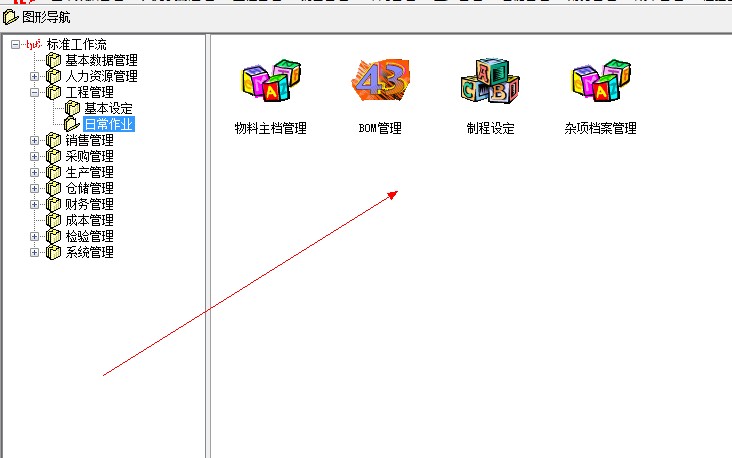Open the BOM管理 icon
The image size is (732, 458).
tap(380, 80)
